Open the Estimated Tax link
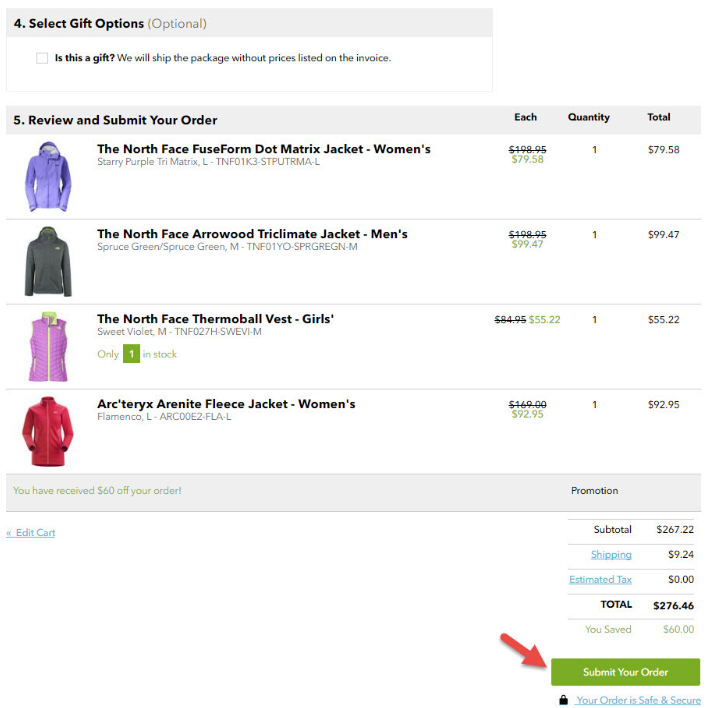 [600, 579]
